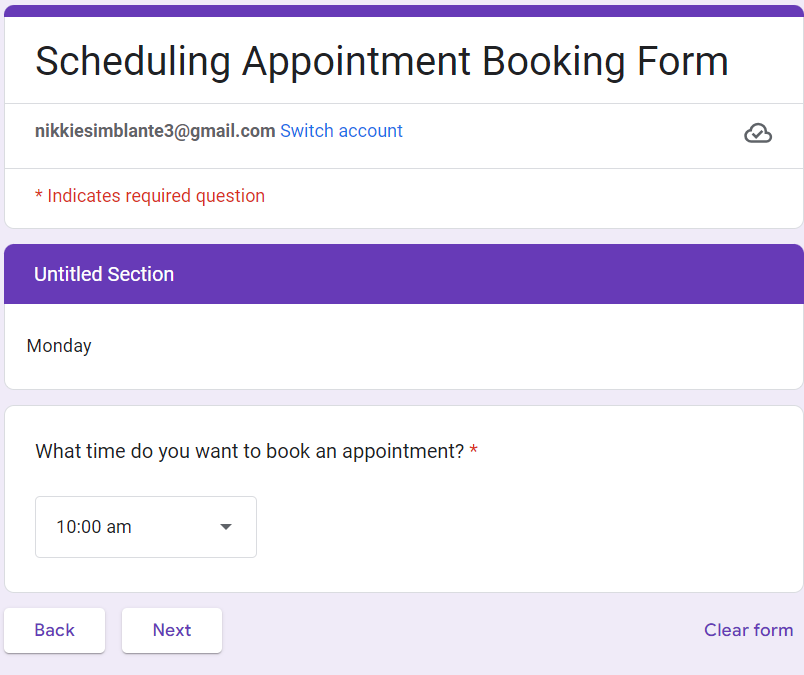This screenshot has height=675, width=804.
Task: Click the Monday section description
Action: 59,346
